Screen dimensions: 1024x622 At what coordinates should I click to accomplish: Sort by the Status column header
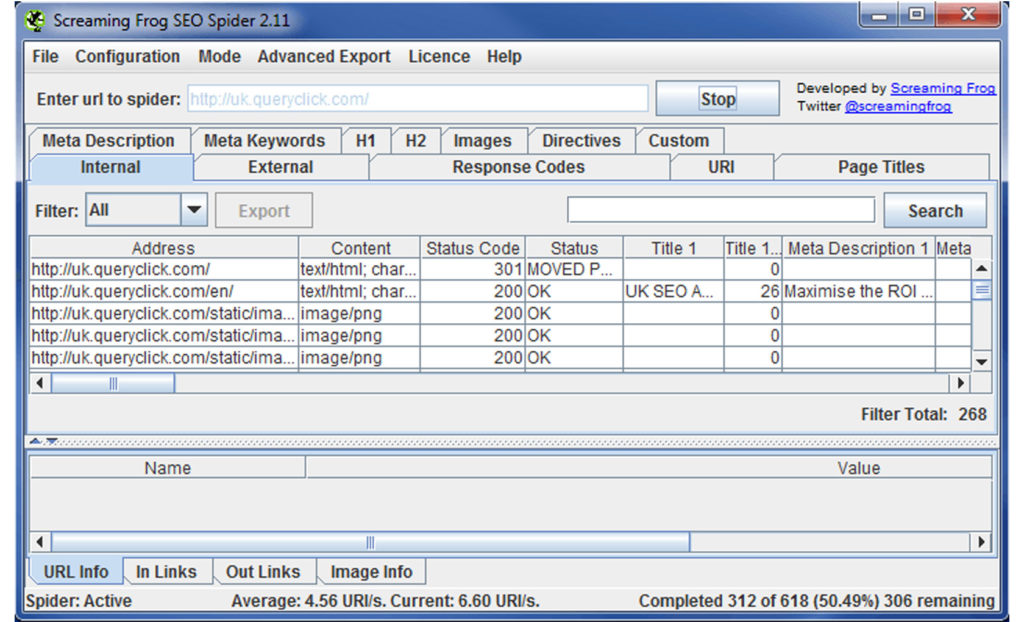click(x=574, y=248)
